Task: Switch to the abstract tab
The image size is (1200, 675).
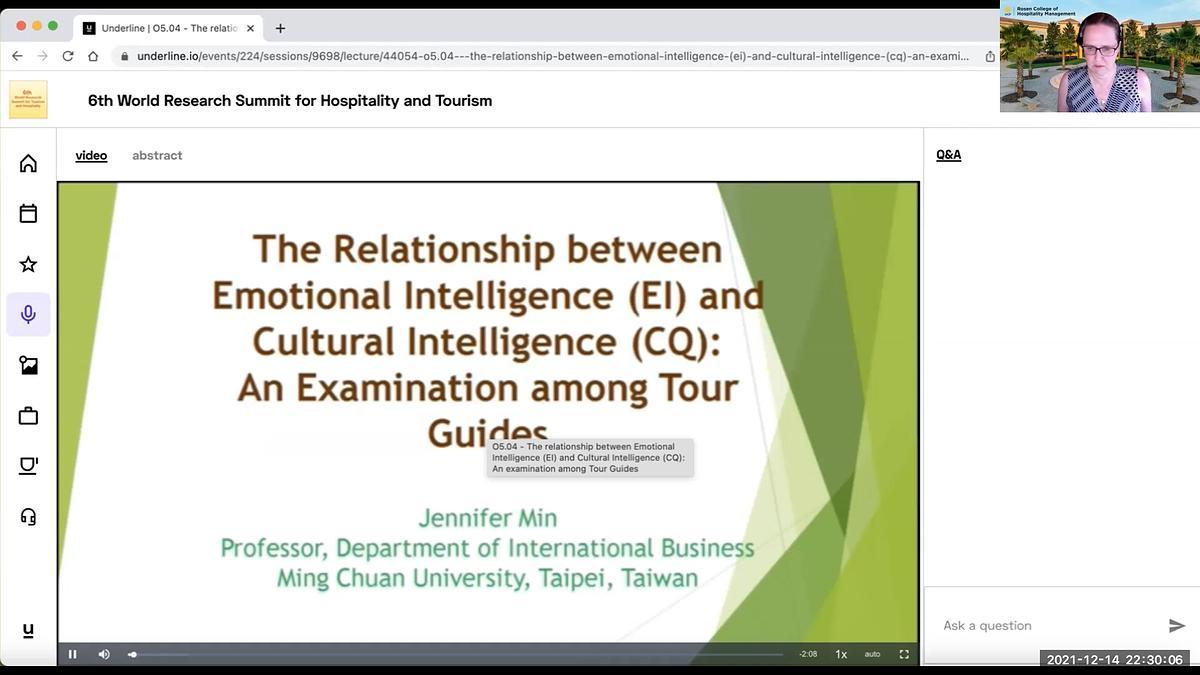Action: pos(157,155)
